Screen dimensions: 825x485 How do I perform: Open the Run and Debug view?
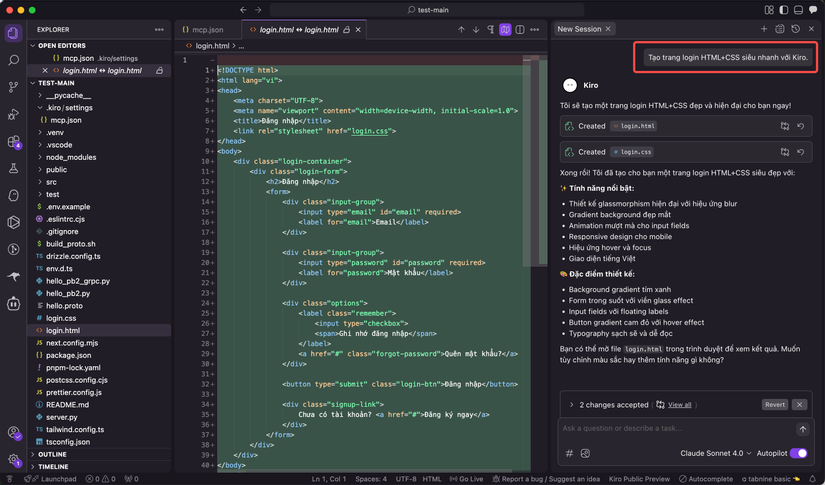click(13, 114)
